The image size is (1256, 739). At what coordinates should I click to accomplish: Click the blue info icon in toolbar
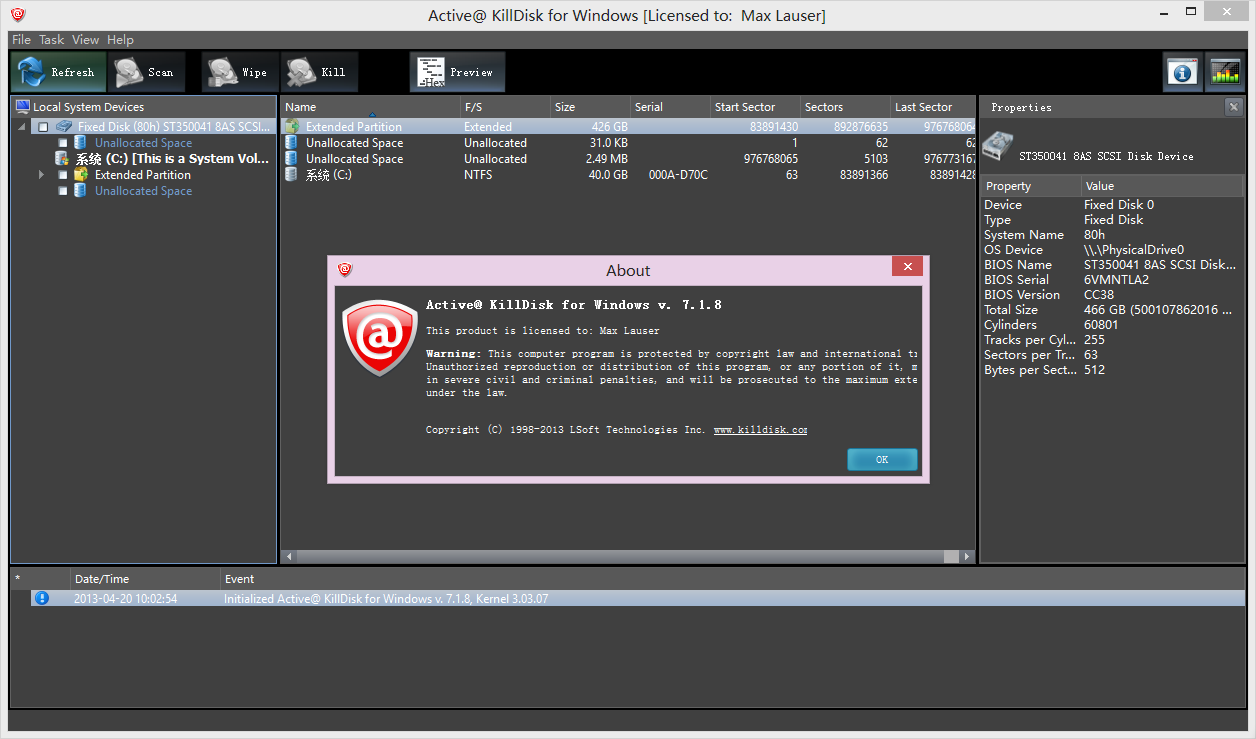pyautogui.click(x=1183, y=72)
